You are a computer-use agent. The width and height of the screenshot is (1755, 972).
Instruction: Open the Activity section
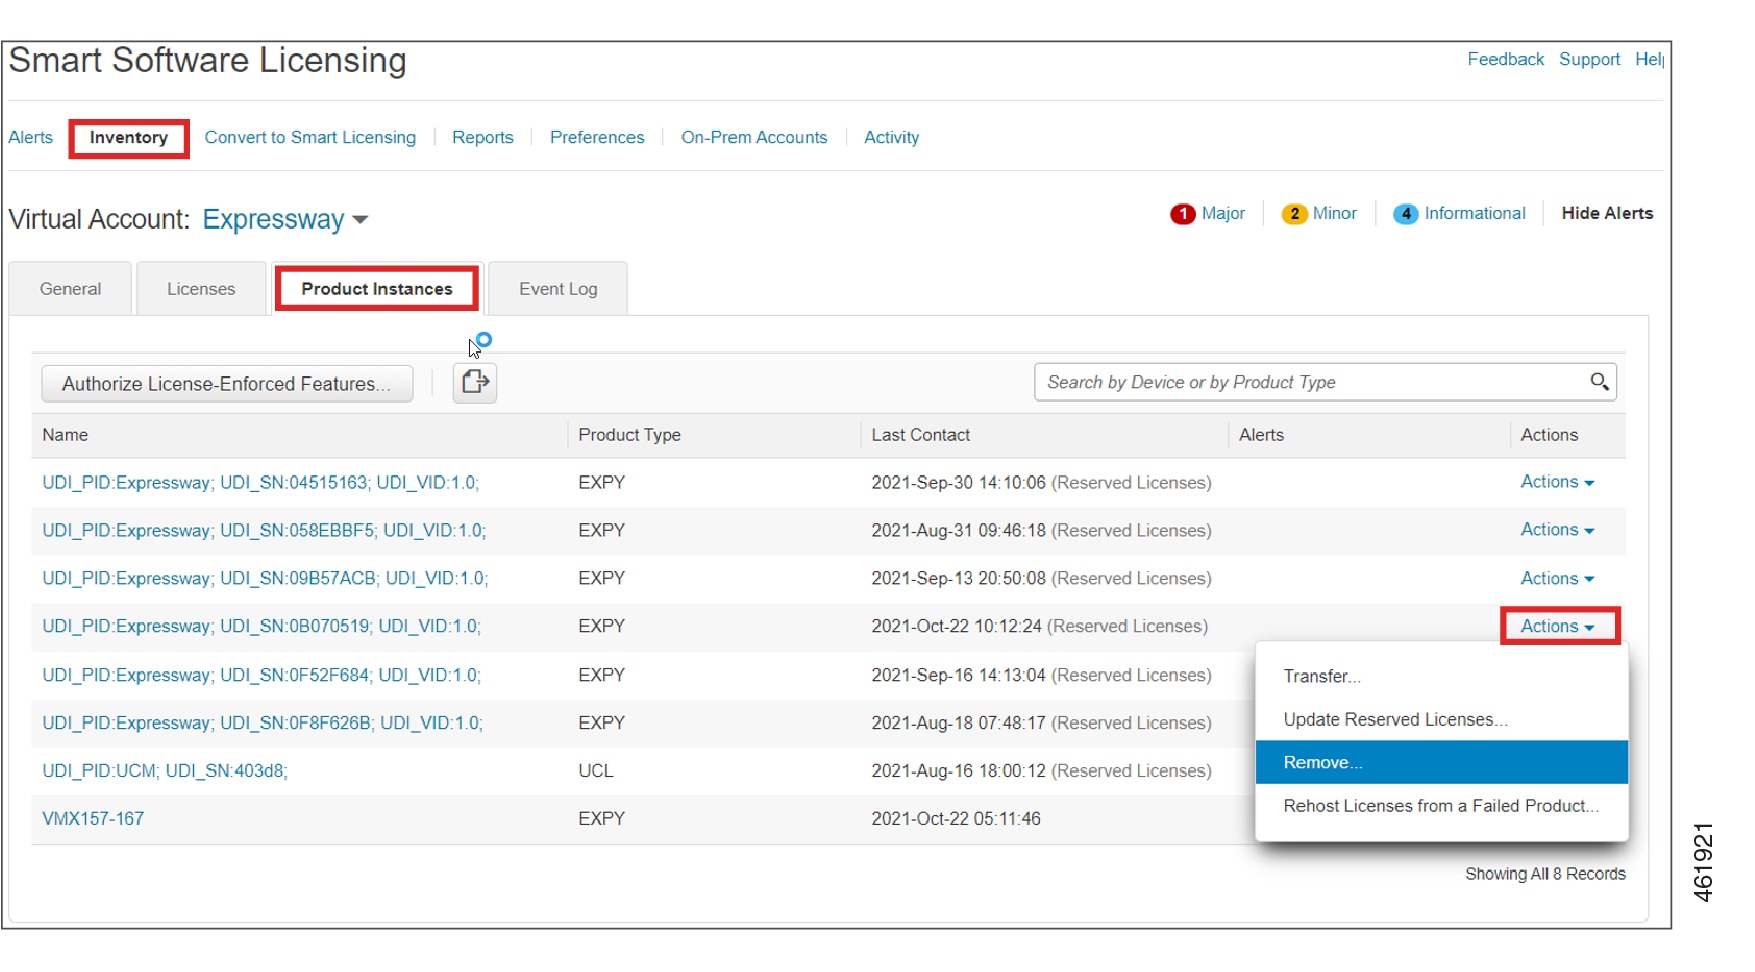click(x=891, y=138)
